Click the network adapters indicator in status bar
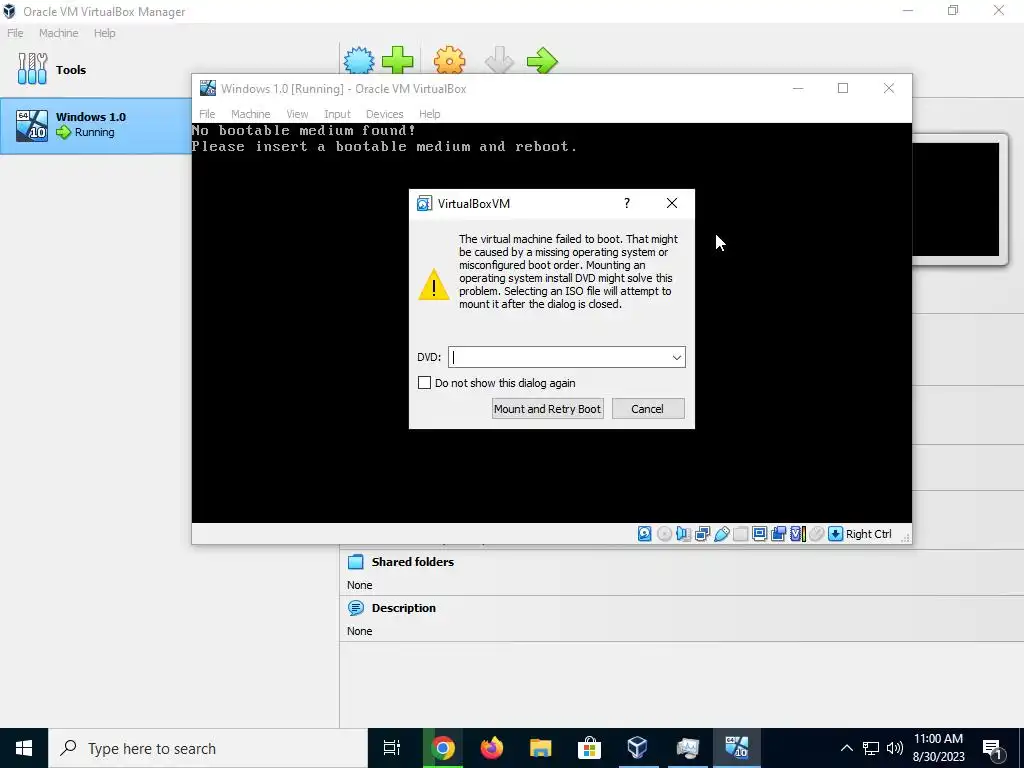Image resolution: width=1024 pixels, height=768 pixels. tap(703, 534)
